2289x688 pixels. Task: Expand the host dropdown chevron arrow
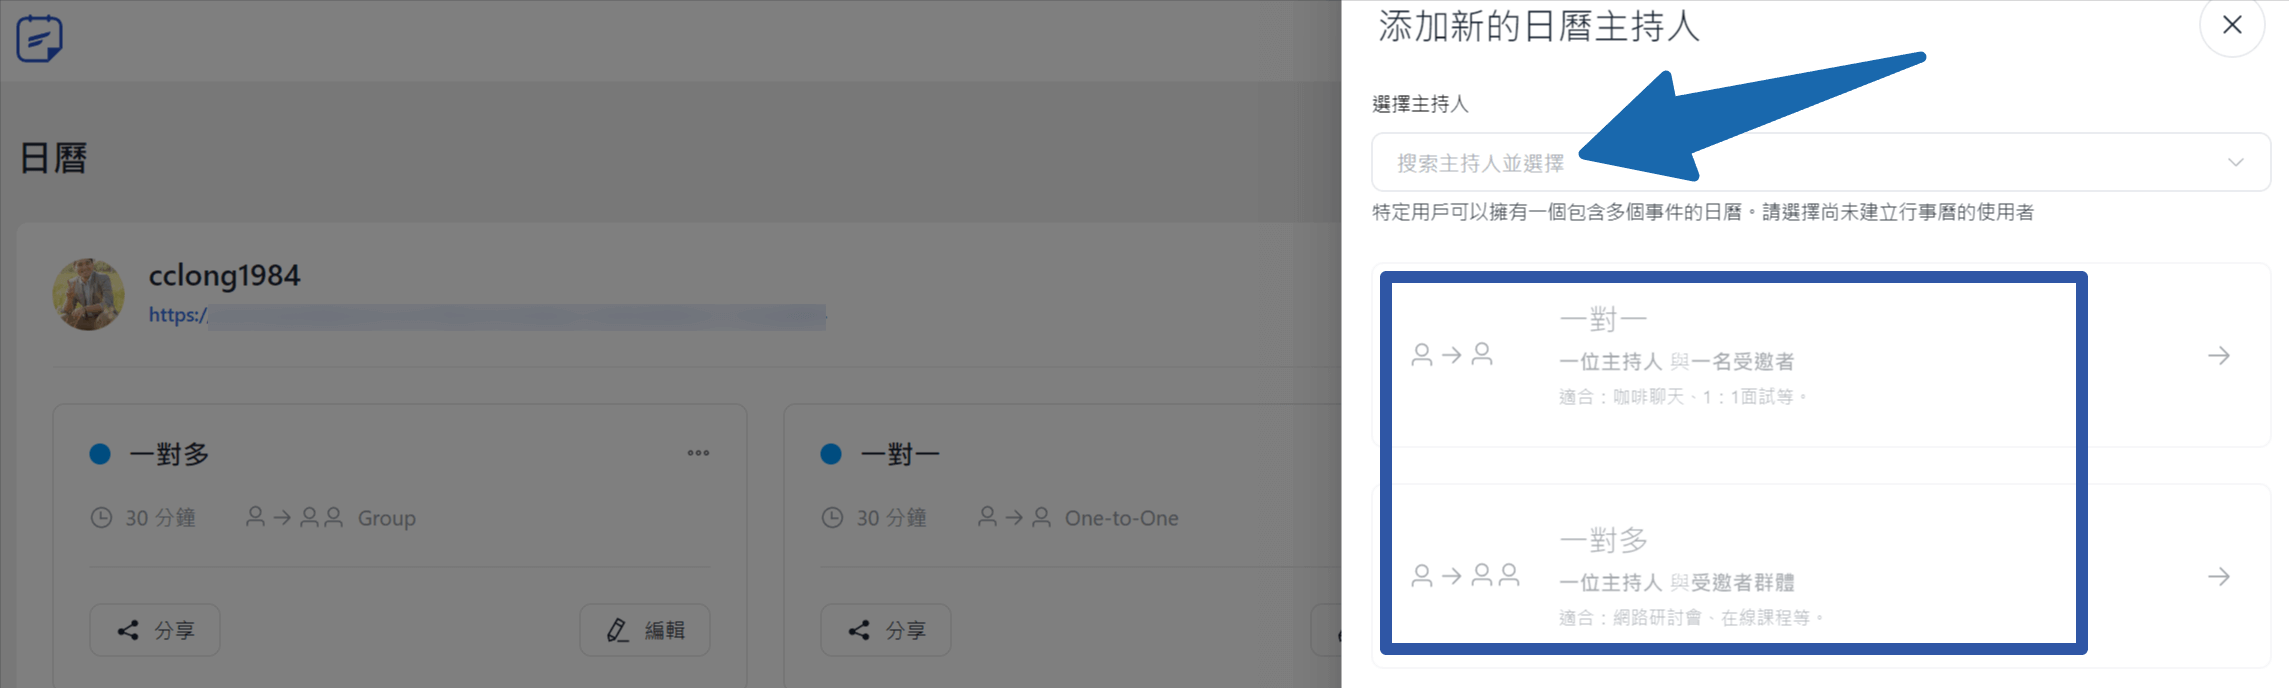pos(2235,162)
